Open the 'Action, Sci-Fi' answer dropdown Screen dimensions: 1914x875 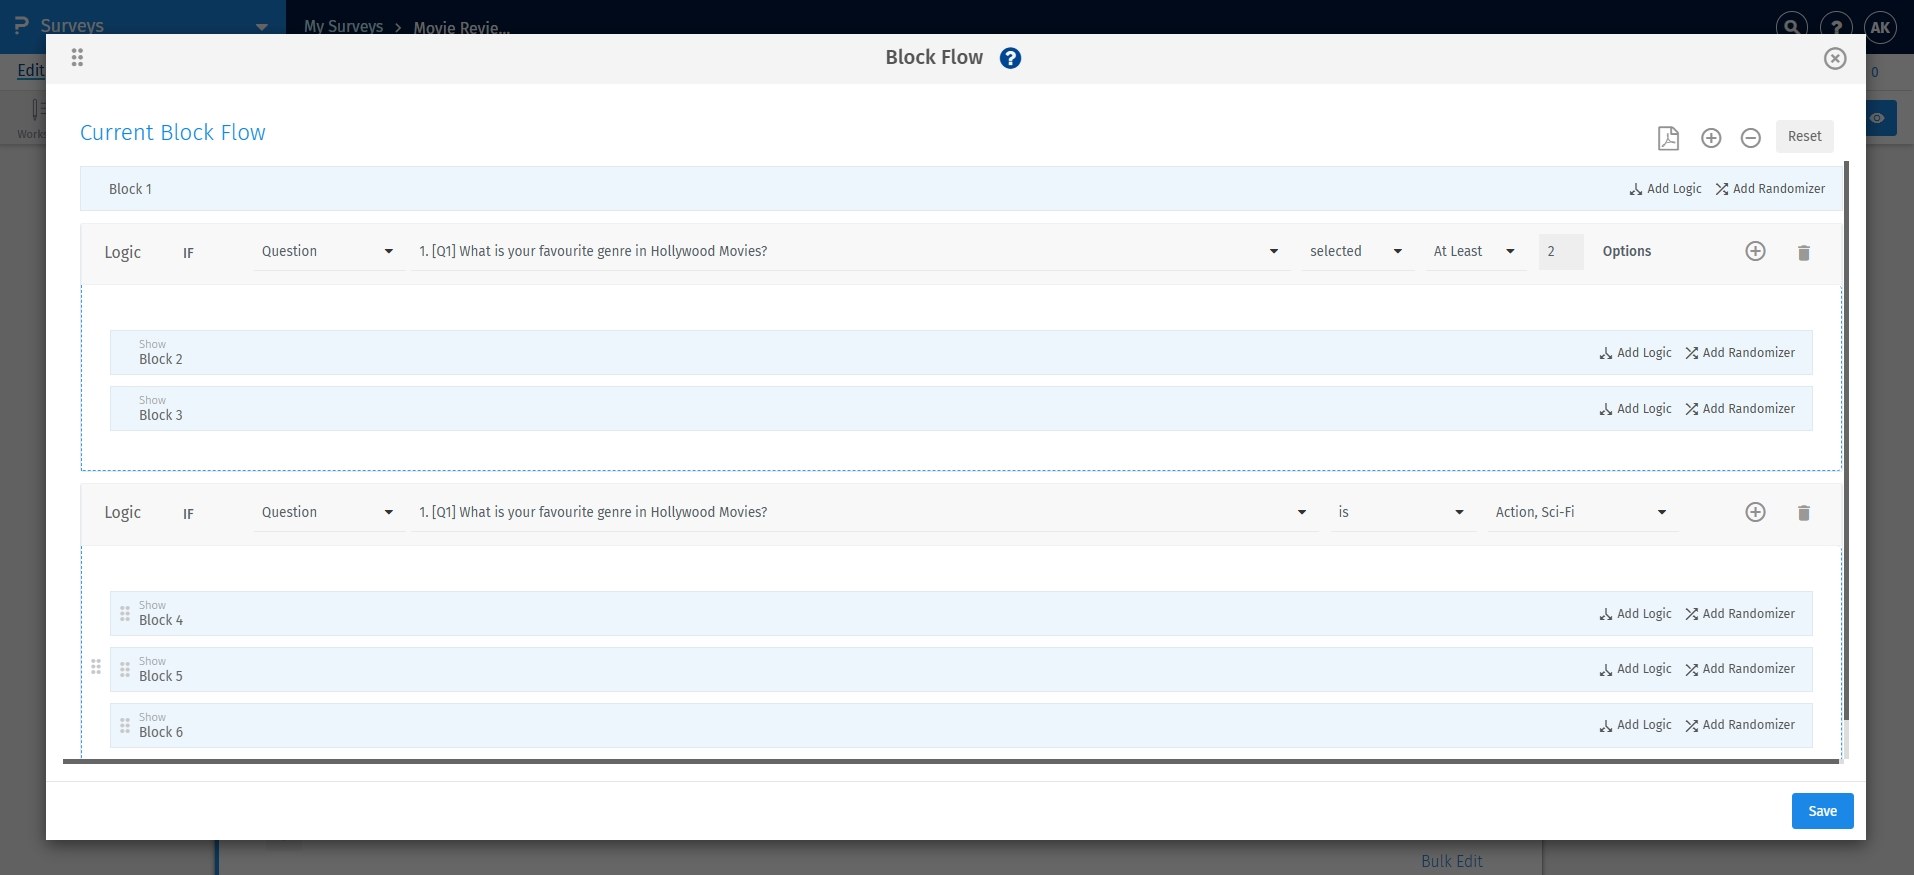pos(1582,513)
